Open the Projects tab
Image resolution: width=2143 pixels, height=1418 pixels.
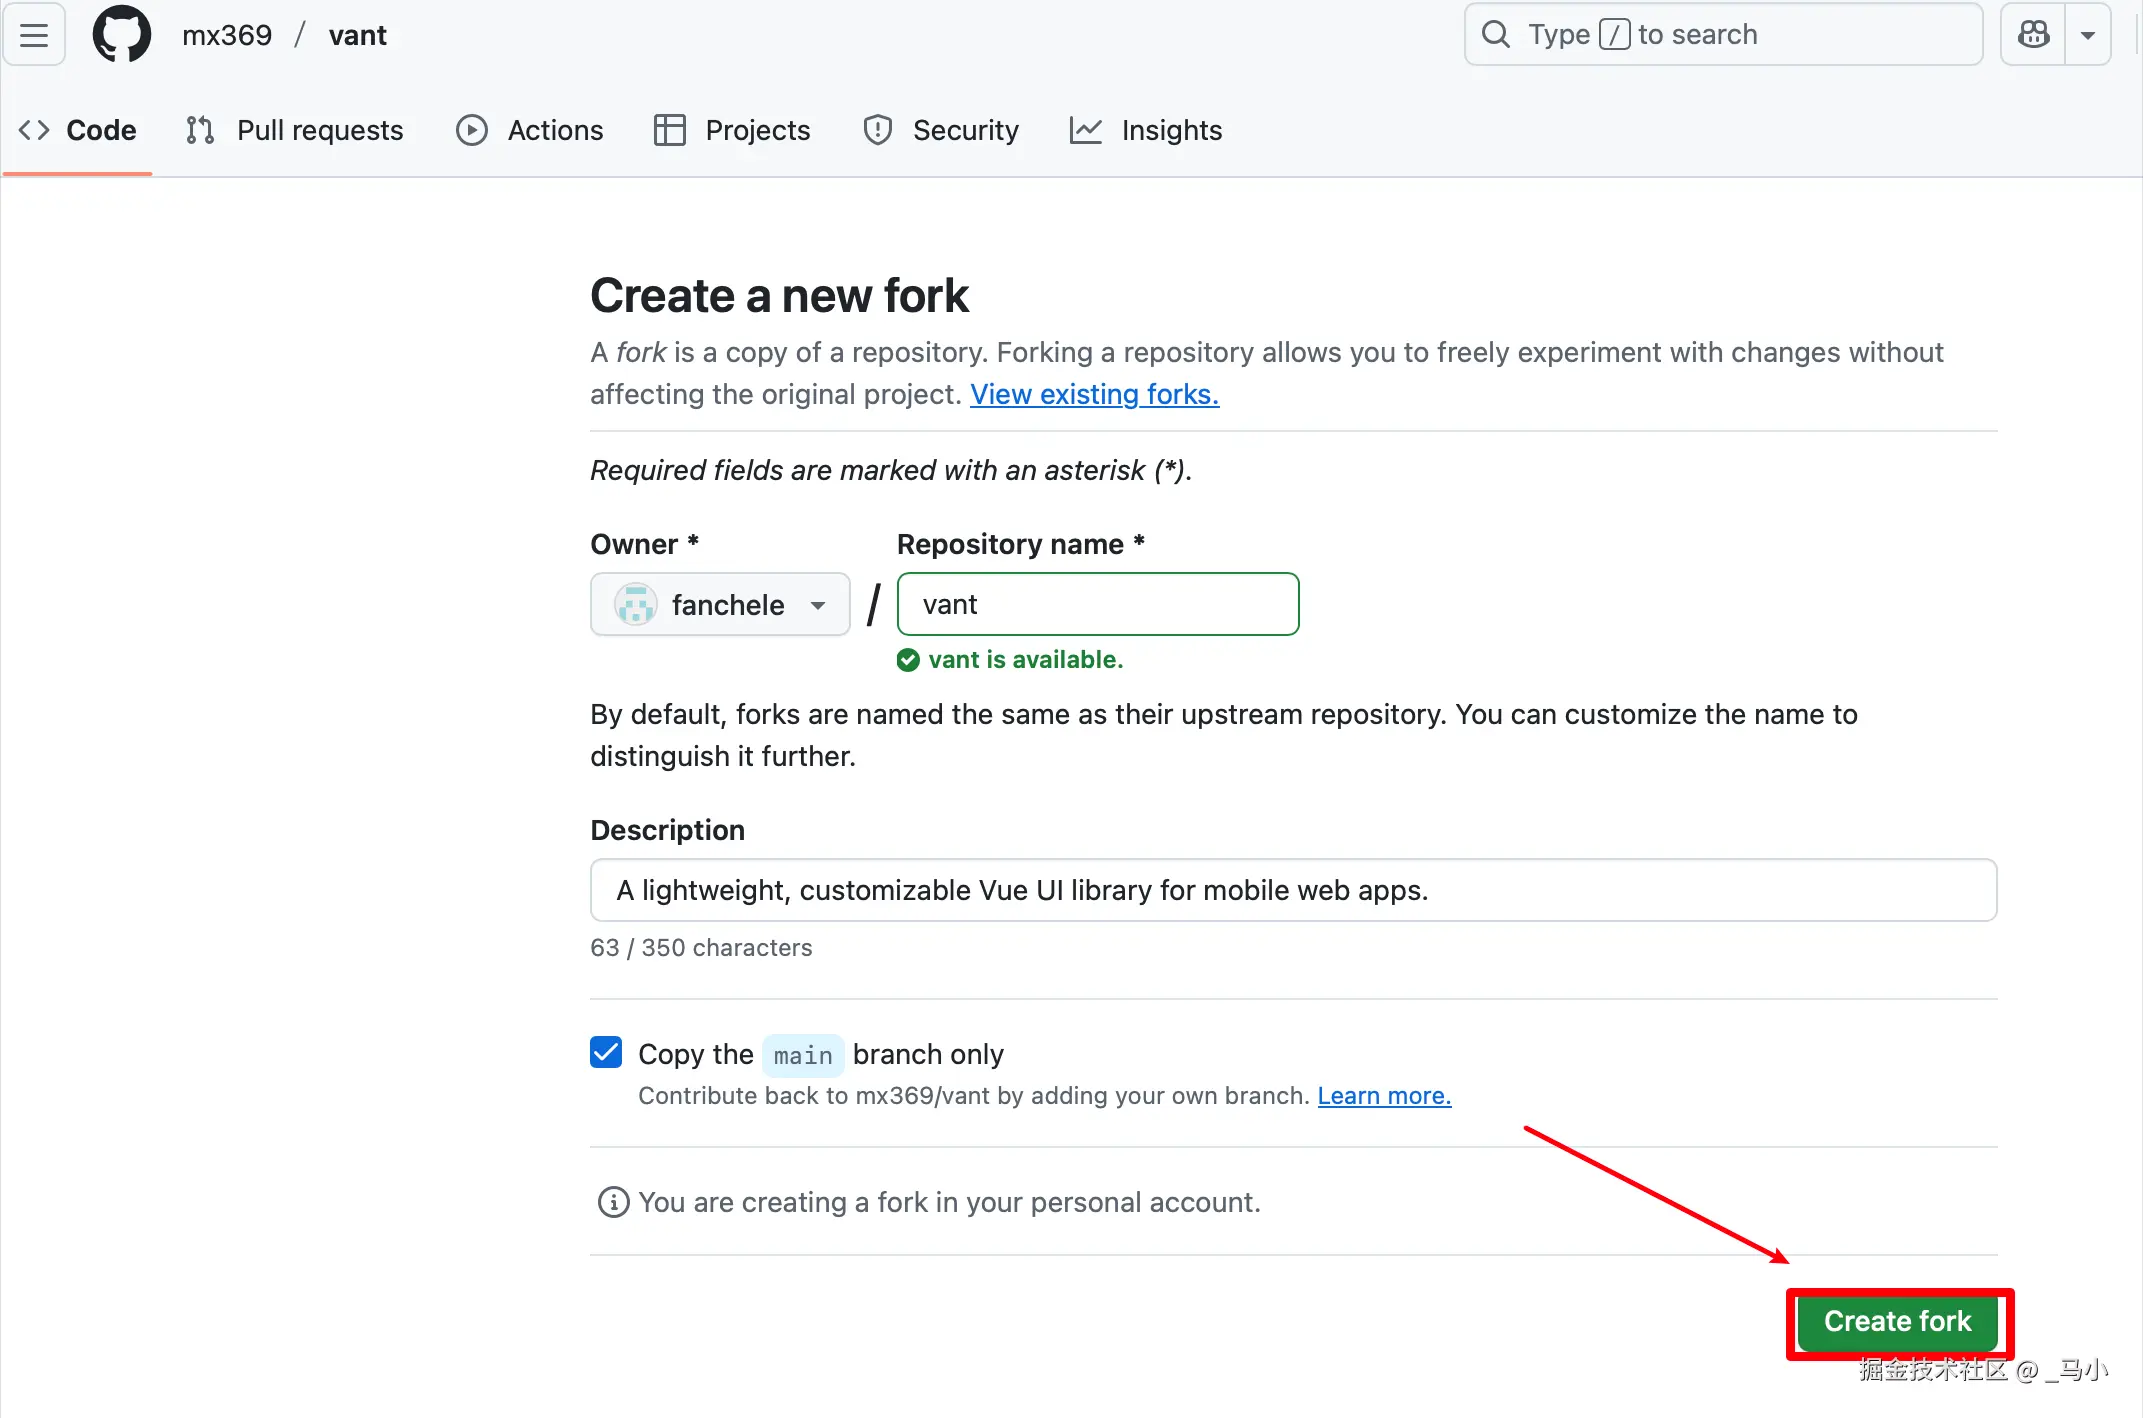point(756,130)
